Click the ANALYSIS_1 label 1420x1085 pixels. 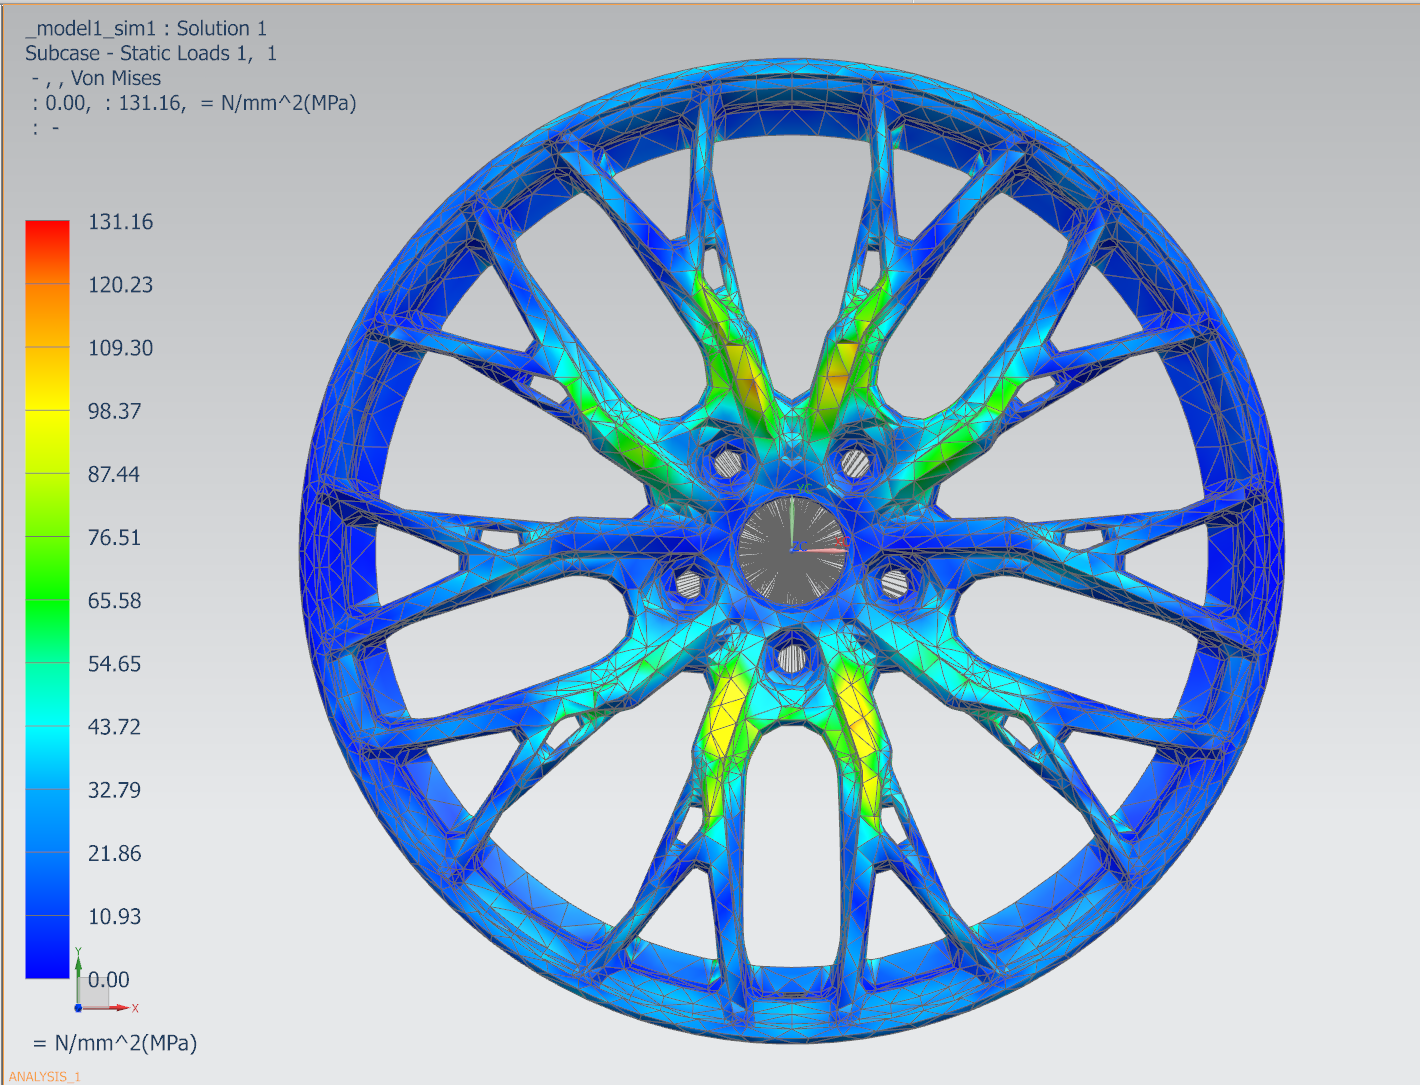[x=45, y=1077]
